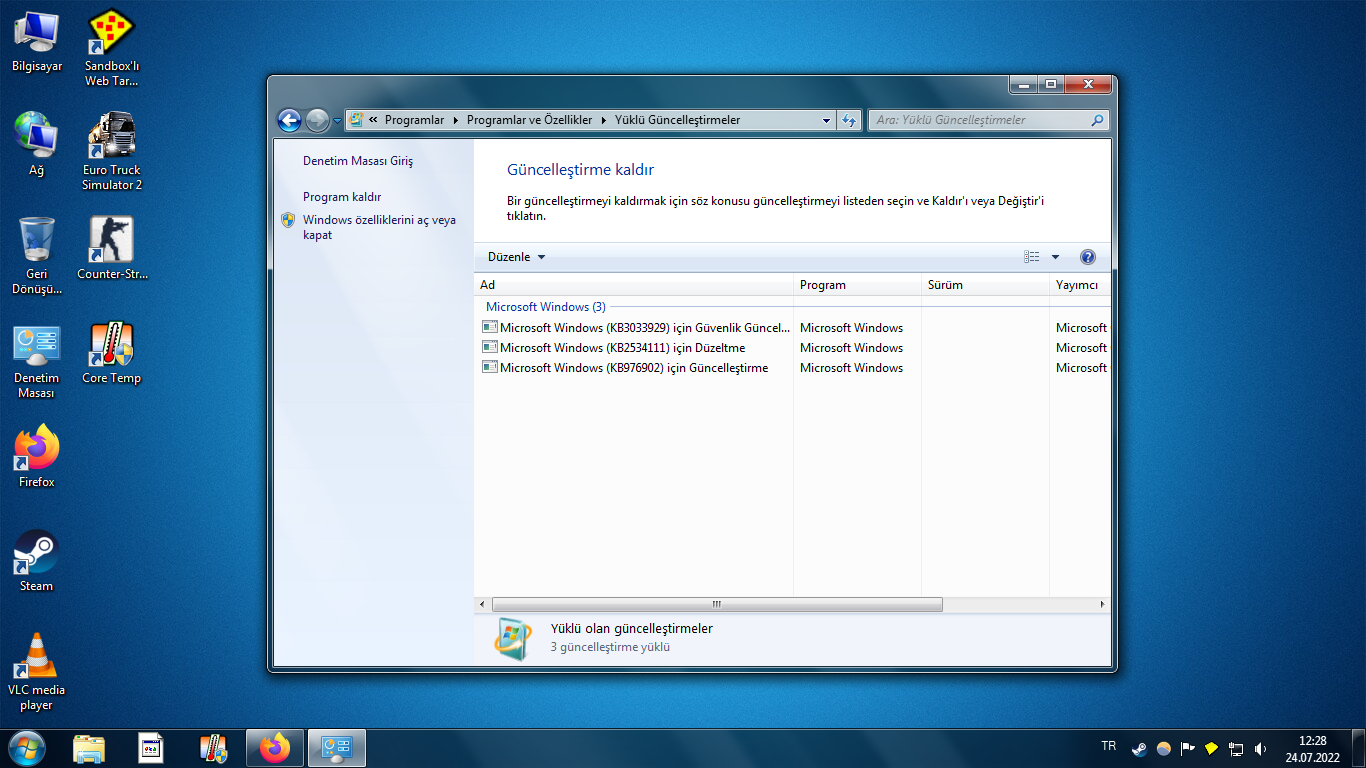Click the Firefox taskbar button
Image resolution: width=1366 pixels, height=768 pixels.
tap(274, 748)
